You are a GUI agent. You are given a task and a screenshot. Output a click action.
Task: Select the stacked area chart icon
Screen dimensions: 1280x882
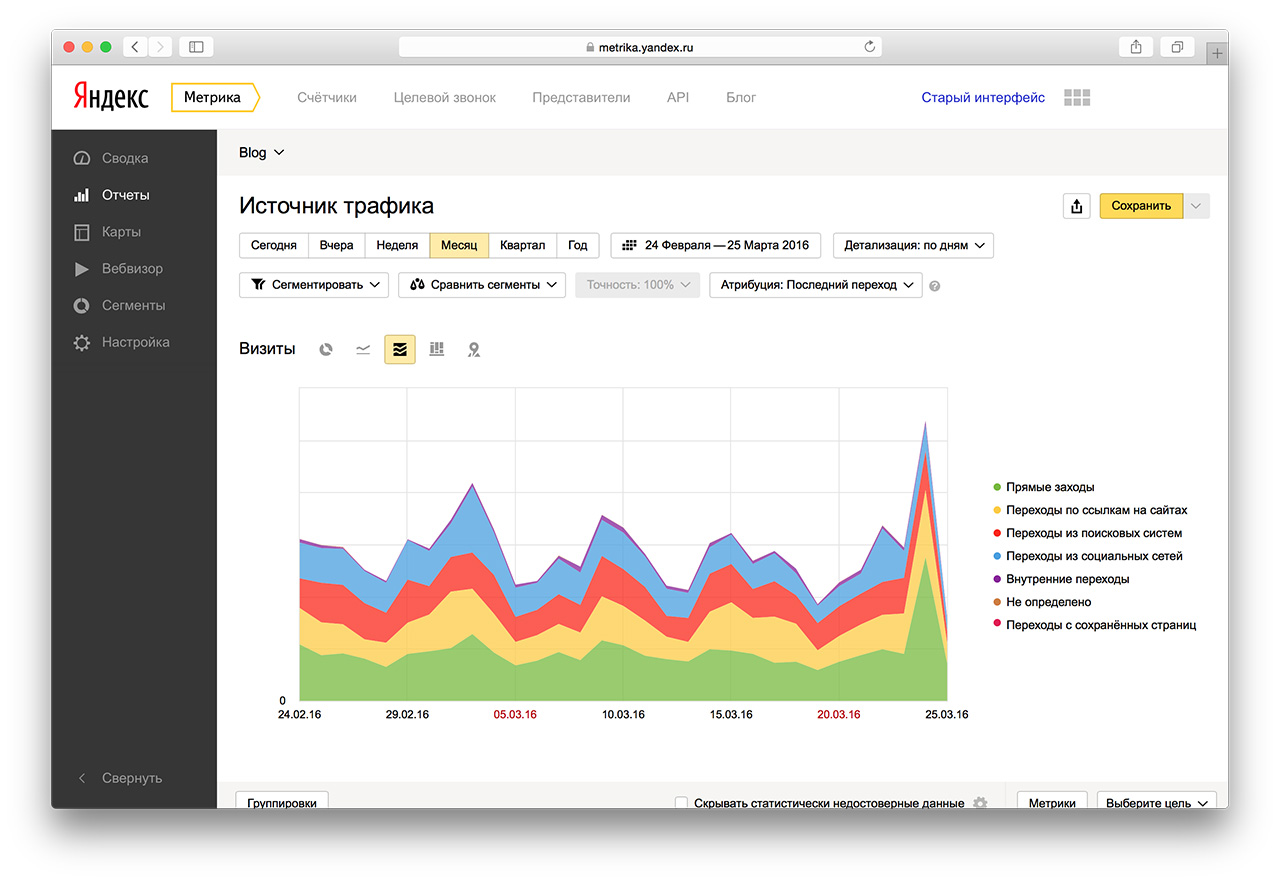(x=400, y=349)
